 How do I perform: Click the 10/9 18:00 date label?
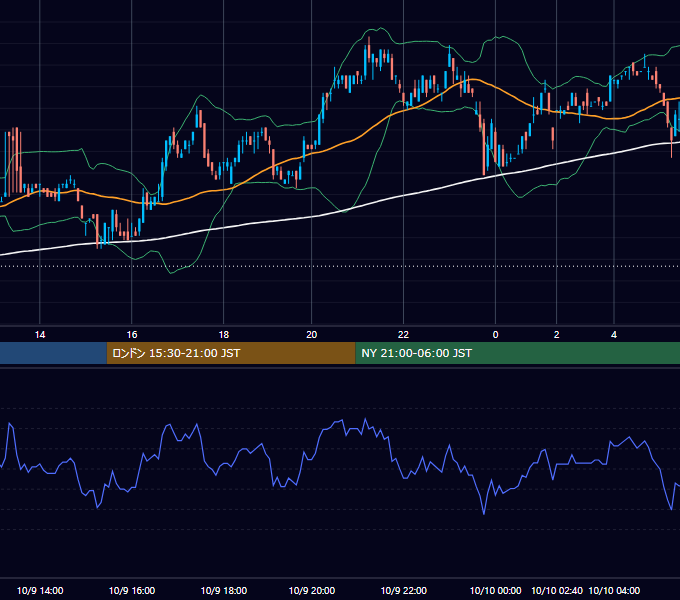(x=224, y=590)
